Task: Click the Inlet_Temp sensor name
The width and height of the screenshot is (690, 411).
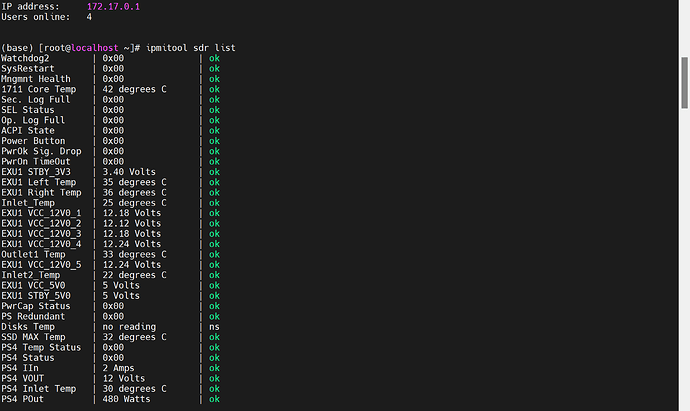Action: tap(28, 202)
